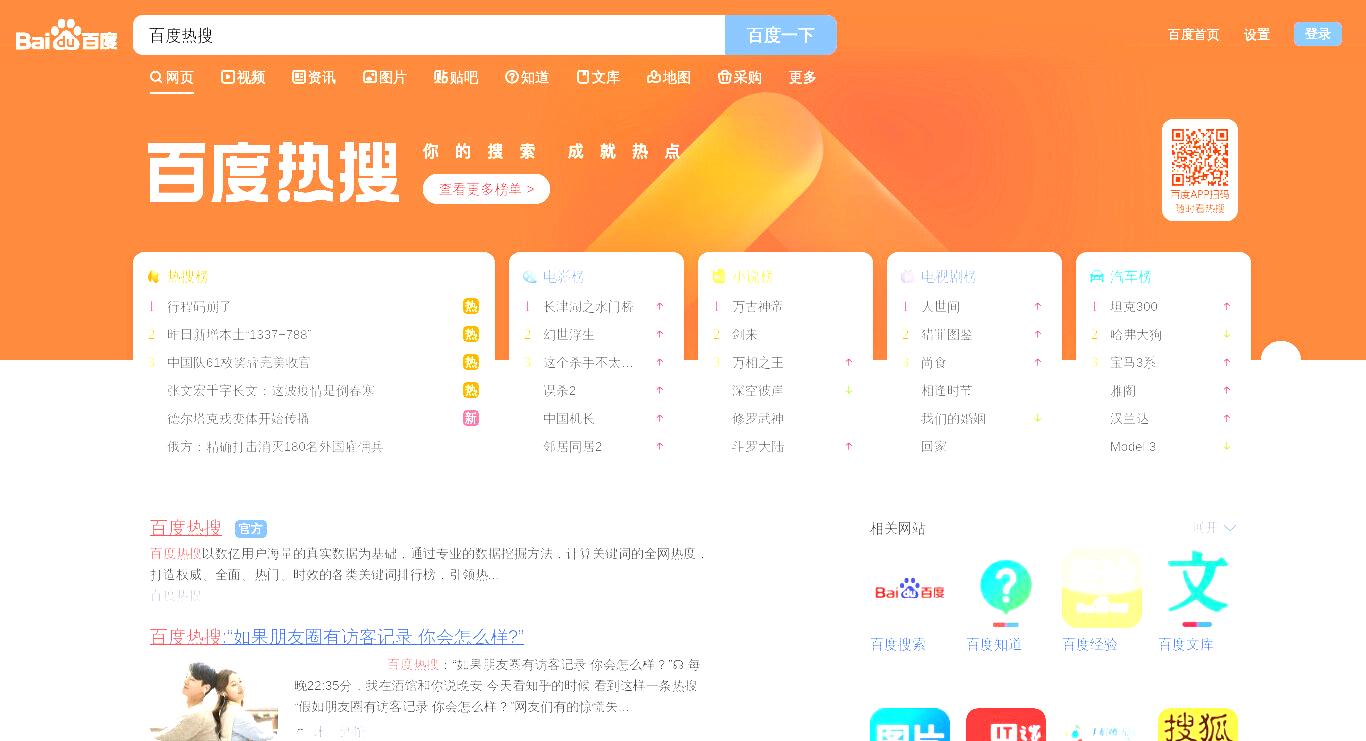Click the down arrow beside 我们的婚姻
Screen dimensions: 1366x741
click(1038, 418)
